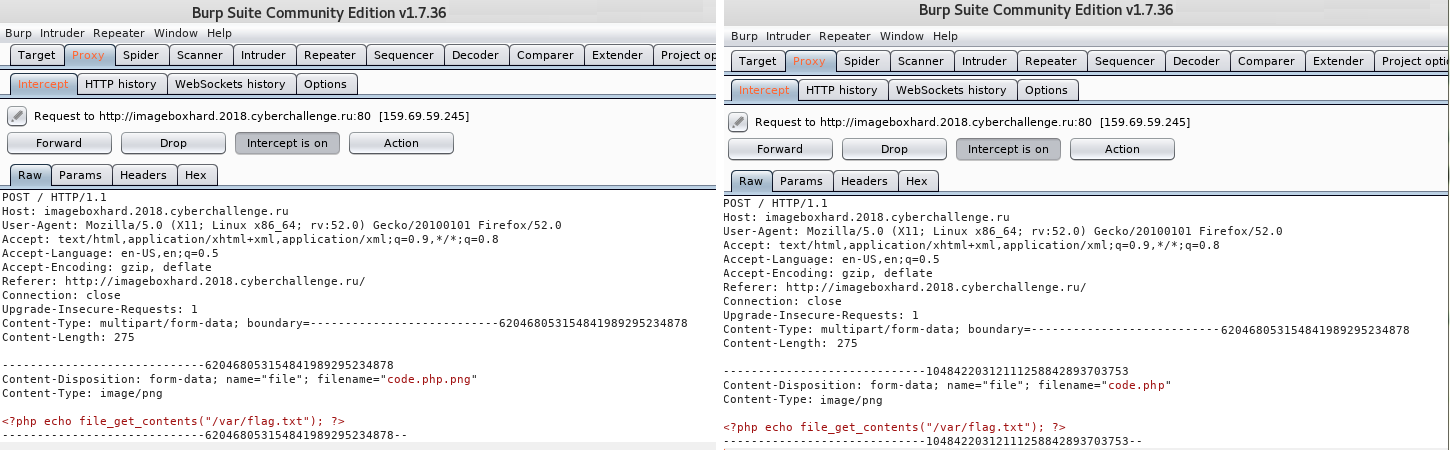The width and height of the screenshot is (1450, 450).
Task: Open Repeater menu in left window
Action: (x=119, y=33)
